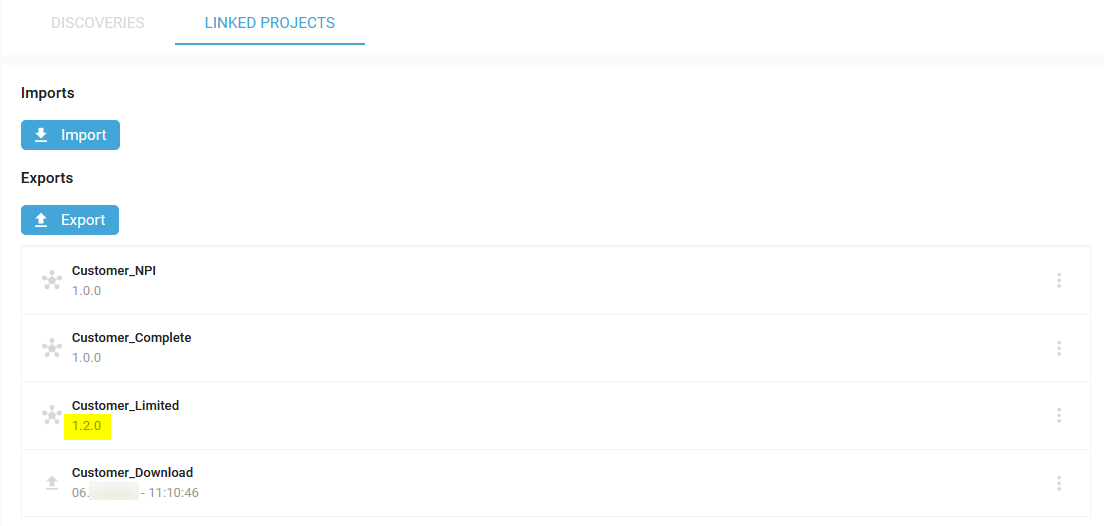Click the linked project icon beside Customer_NPI
The image size is (1104, 526).
[x=51, y=280]
